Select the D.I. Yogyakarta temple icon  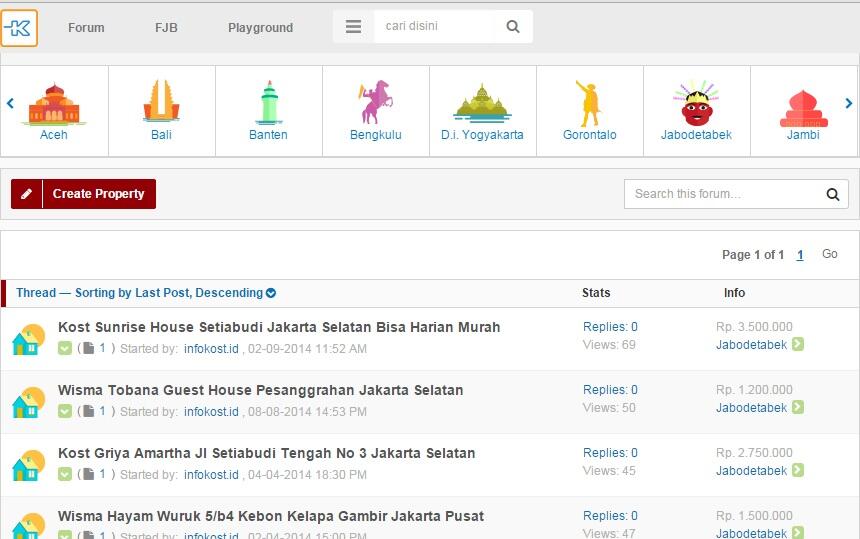[x=482, y=103]
